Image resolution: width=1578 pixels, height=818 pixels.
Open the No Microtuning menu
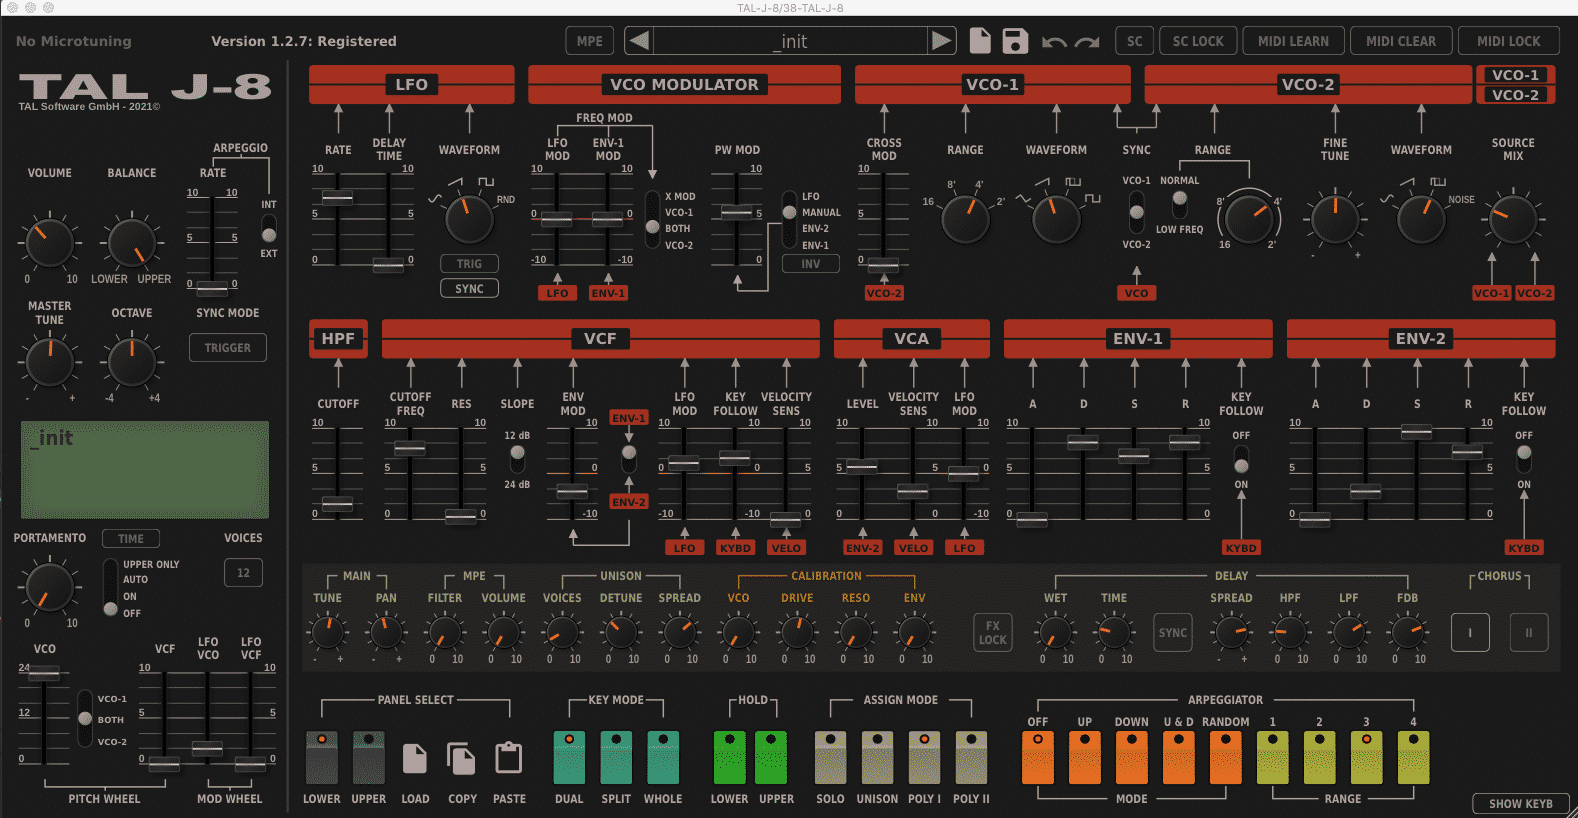pyautogui.click(x=74, y=41)
